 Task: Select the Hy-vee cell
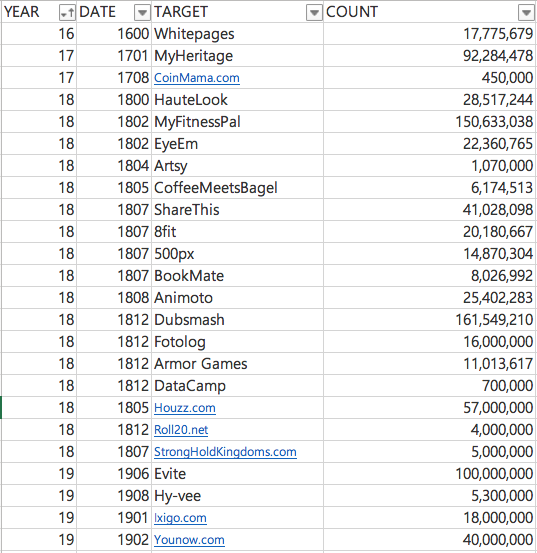(x=238, y=496)
